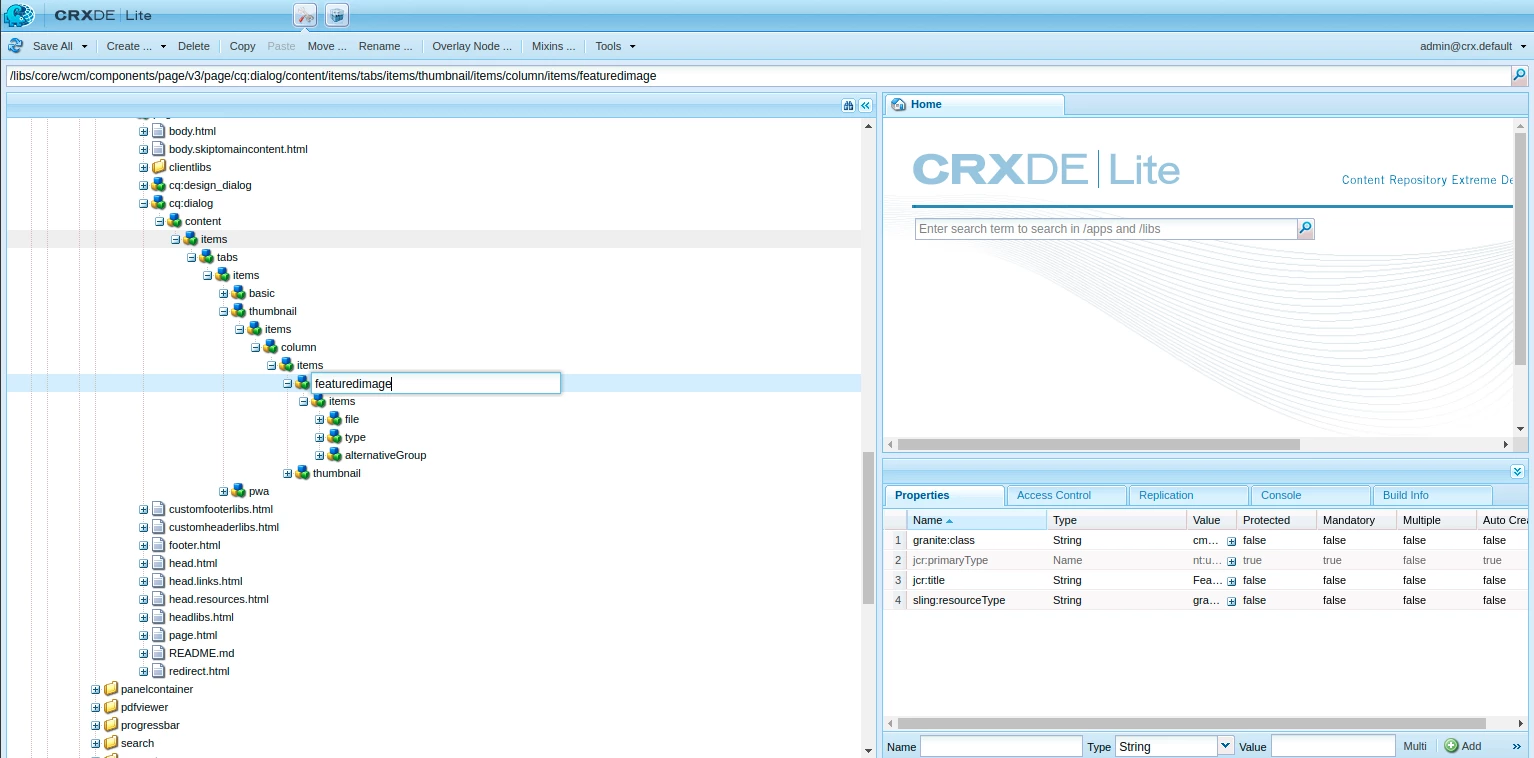Switch to the Access Control tab

point(1066,495)
